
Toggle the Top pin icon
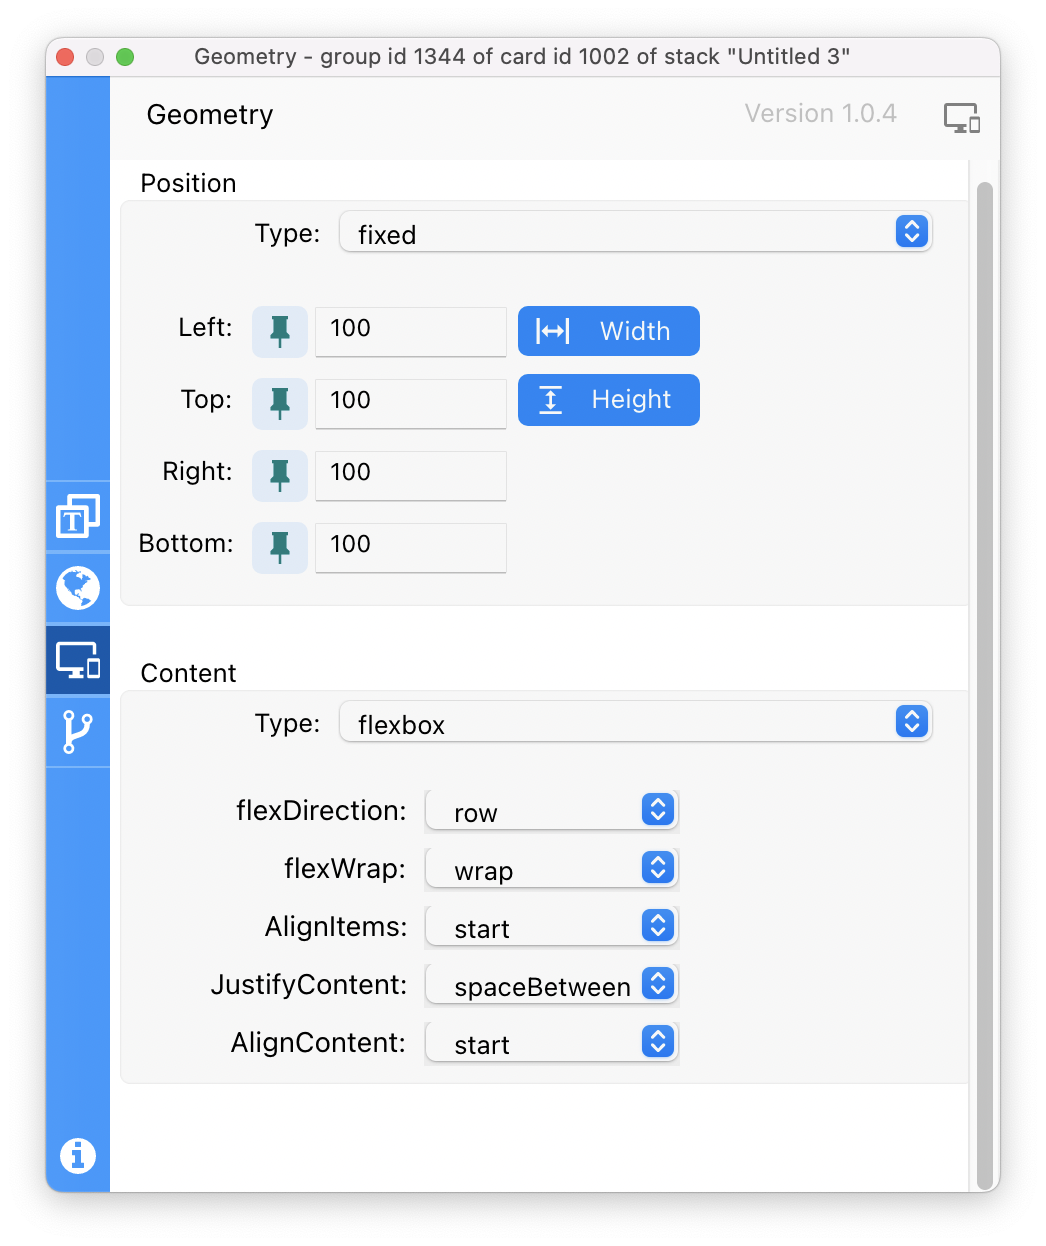pos(280,403)
